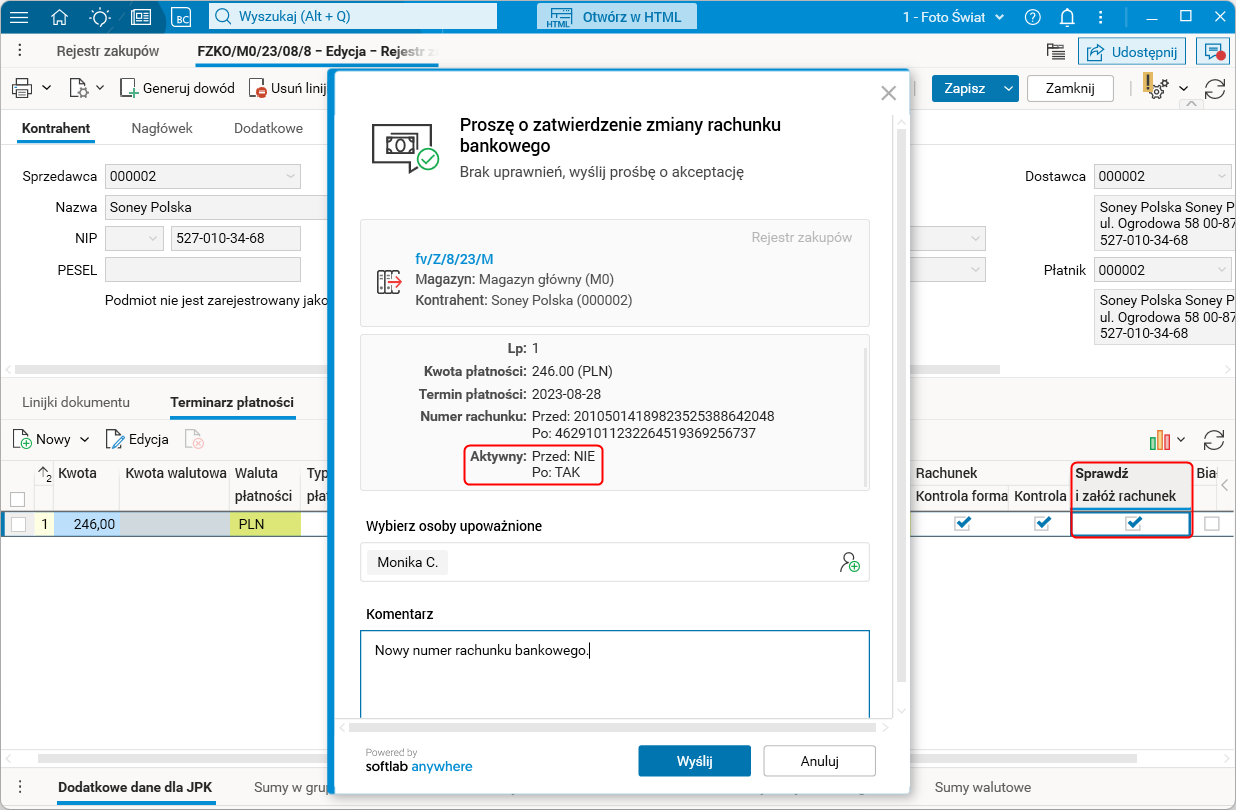Select Dodatkowe dane dla JPK tab
Image resolution: width=1236 pixels, height=810 pixels.
(x=135, y=787)
